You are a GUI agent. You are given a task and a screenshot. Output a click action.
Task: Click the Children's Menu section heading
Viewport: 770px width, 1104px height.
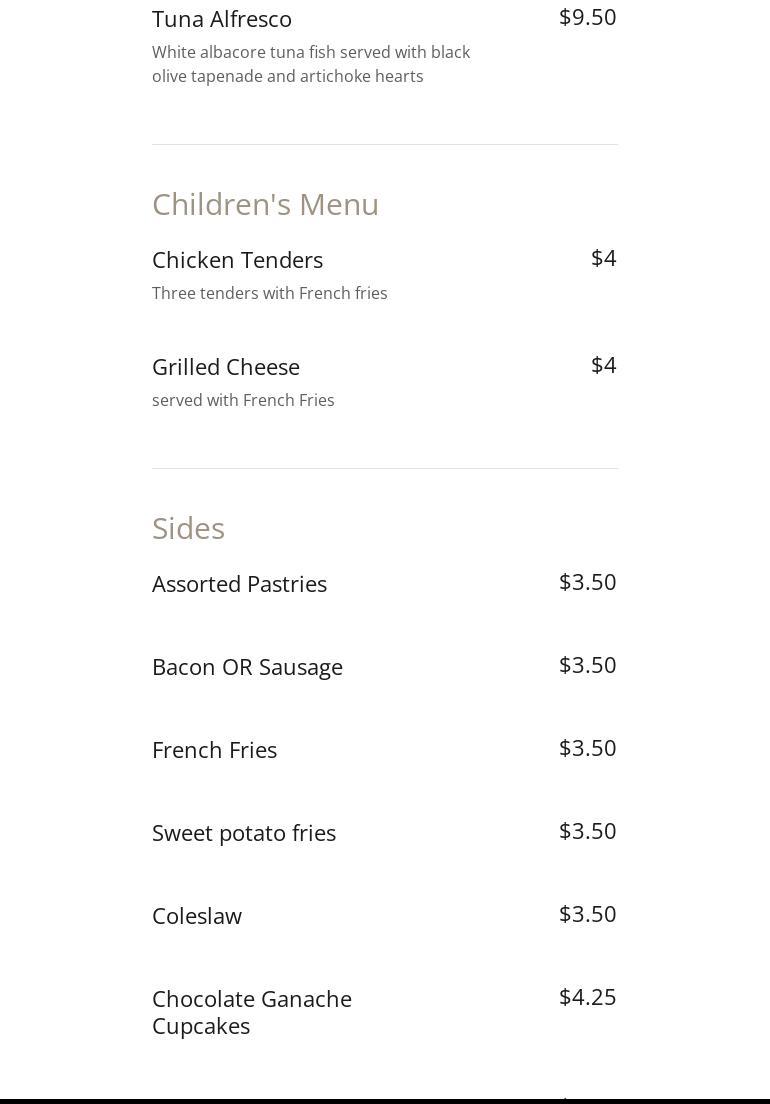(x=265, y=204)
